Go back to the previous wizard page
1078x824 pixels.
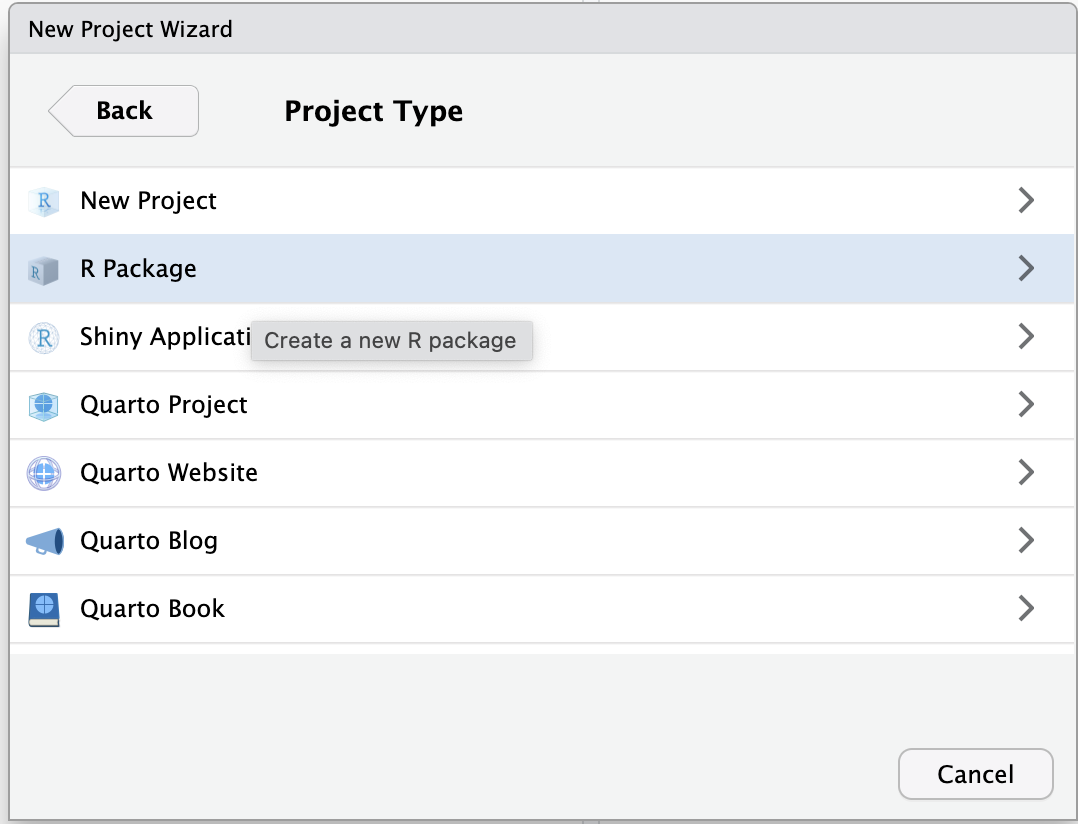click(x=124, y=111)
